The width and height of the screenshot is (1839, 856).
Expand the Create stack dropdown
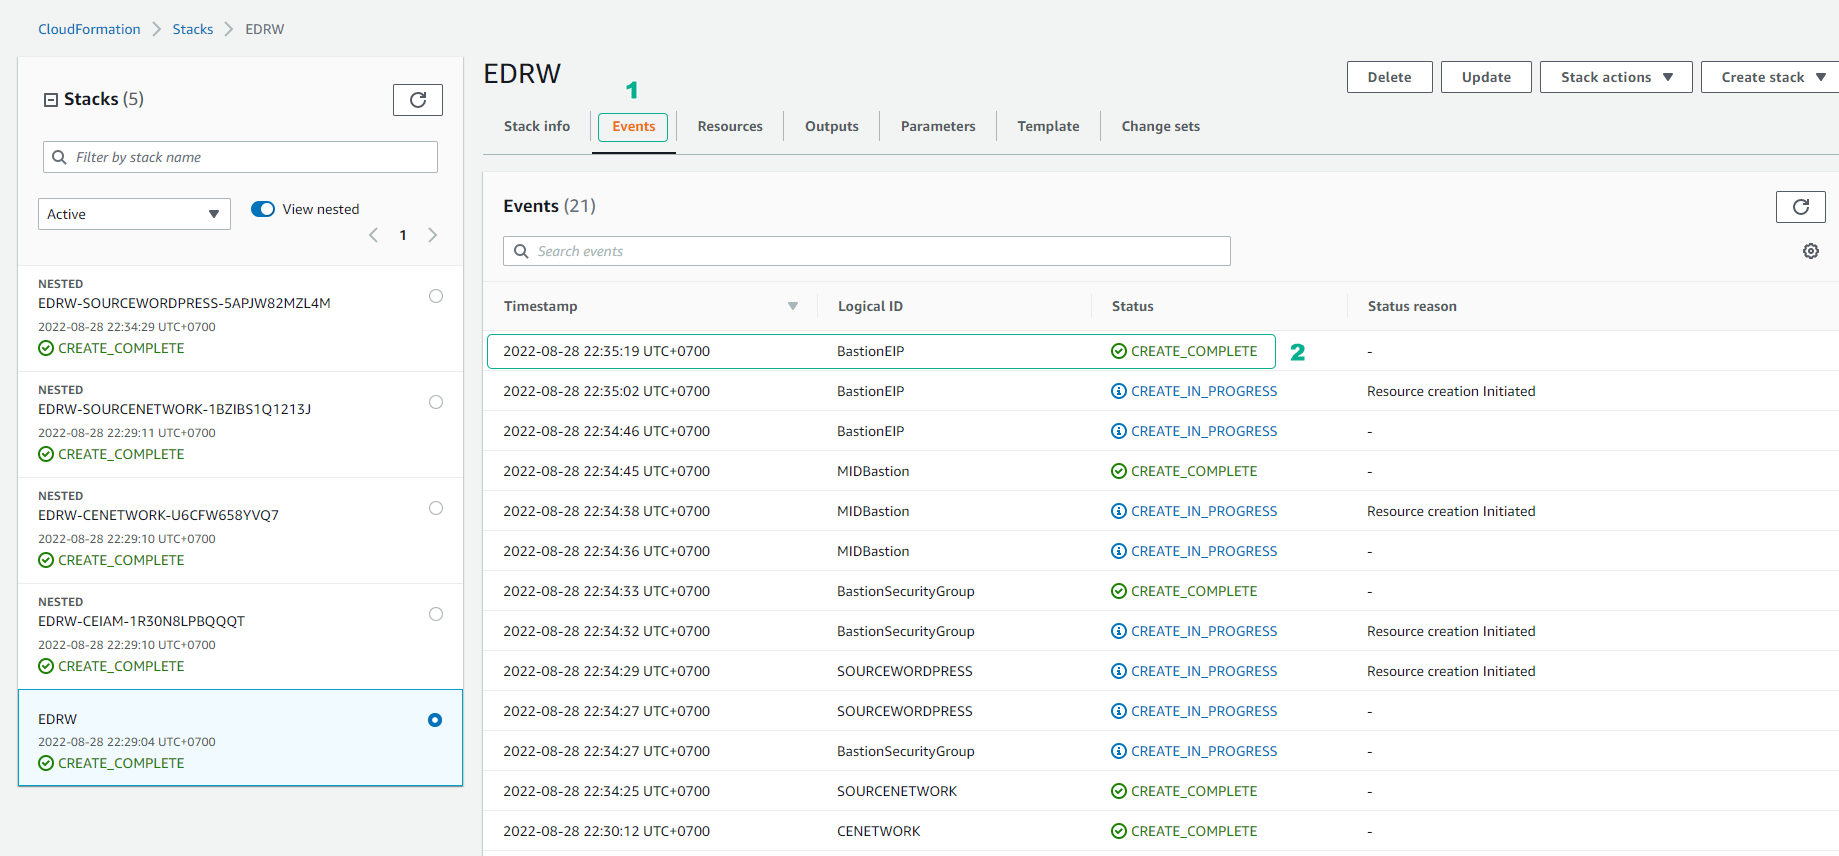1772,77
